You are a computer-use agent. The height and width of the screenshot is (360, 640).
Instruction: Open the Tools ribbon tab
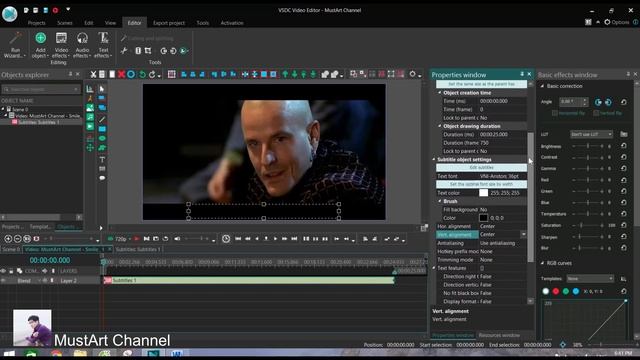pos(202,23)
